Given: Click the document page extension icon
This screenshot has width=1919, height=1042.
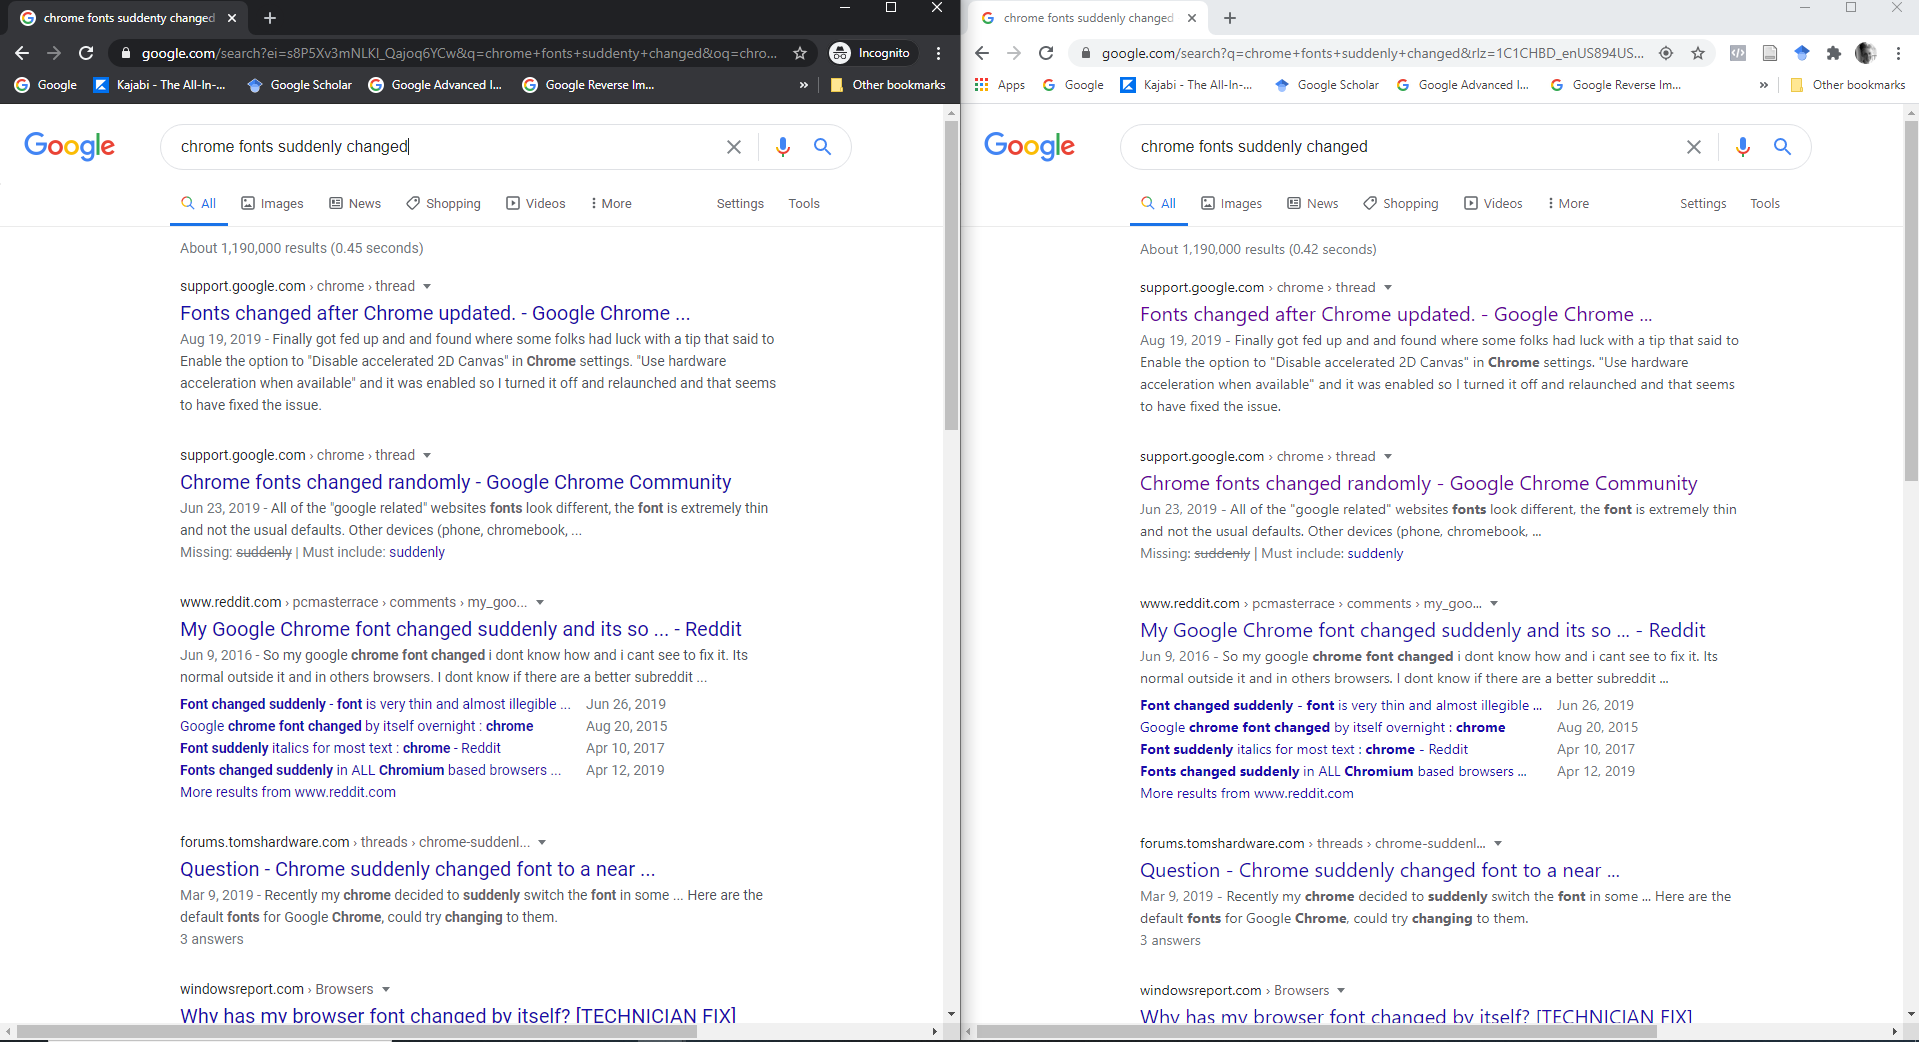Looking at the screenshot, I should (1770, 53).
